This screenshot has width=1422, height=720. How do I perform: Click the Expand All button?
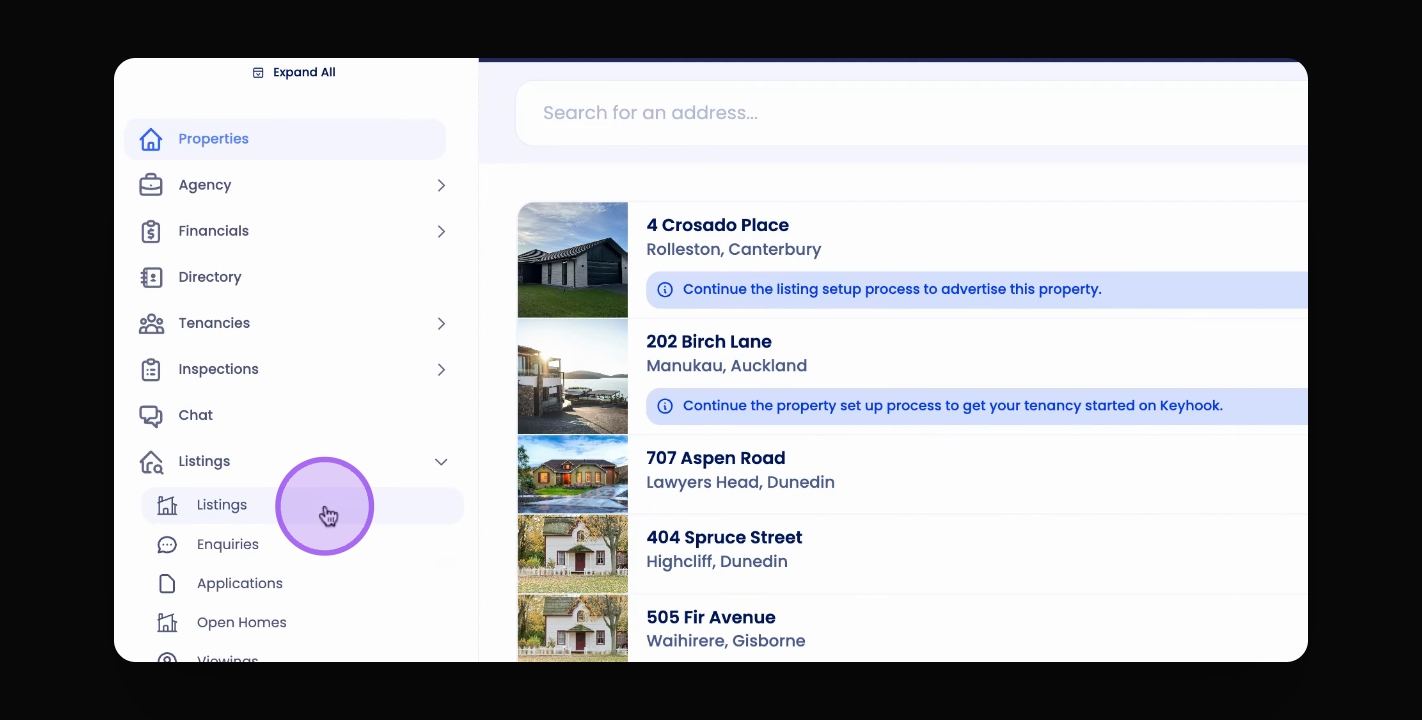tap(294, 73)
